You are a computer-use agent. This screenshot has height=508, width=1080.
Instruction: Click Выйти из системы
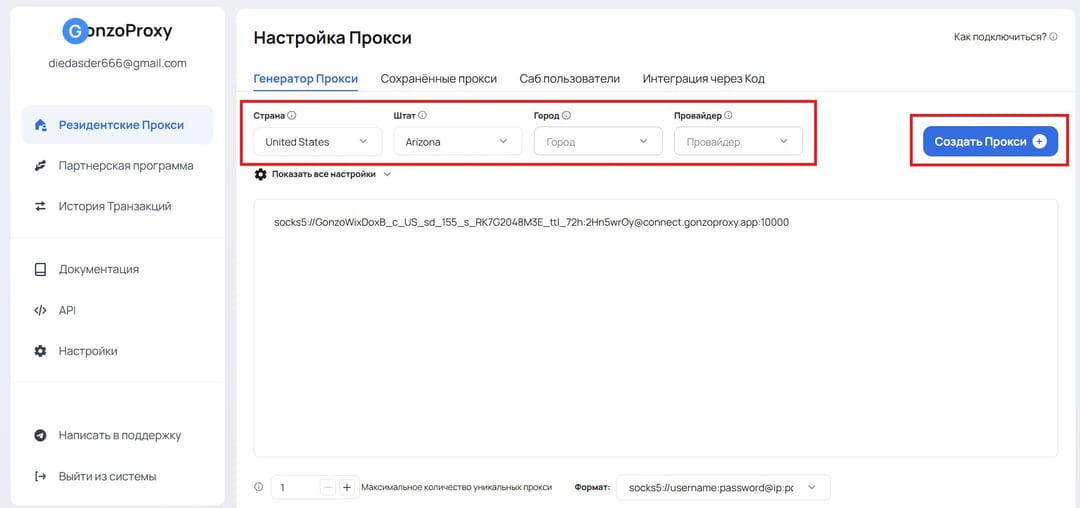(107, 476)
